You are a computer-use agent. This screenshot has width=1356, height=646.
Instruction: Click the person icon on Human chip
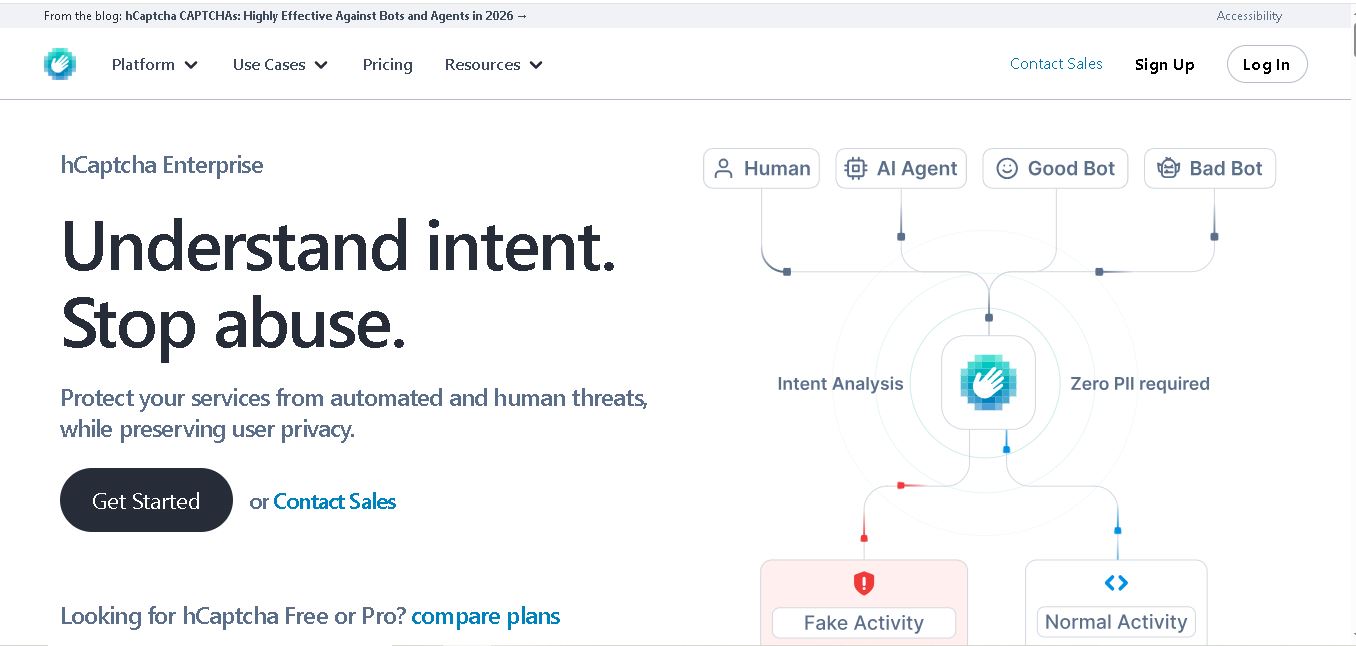[724, 168]
